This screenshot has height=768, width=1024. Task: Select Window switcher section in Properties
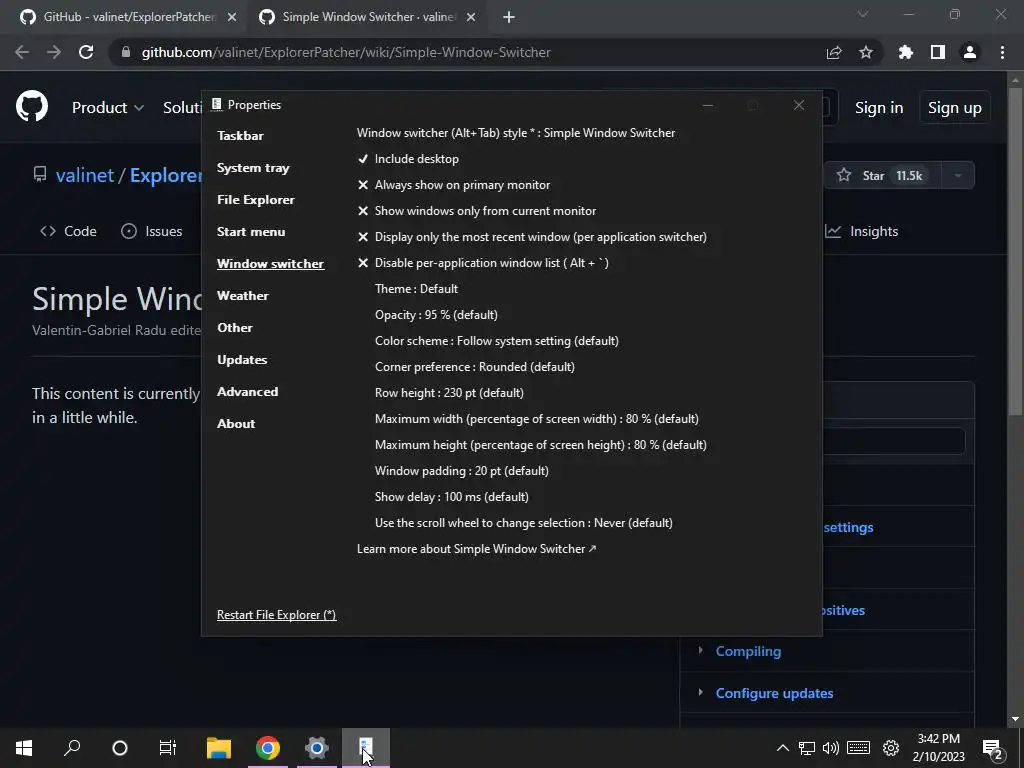270,264
